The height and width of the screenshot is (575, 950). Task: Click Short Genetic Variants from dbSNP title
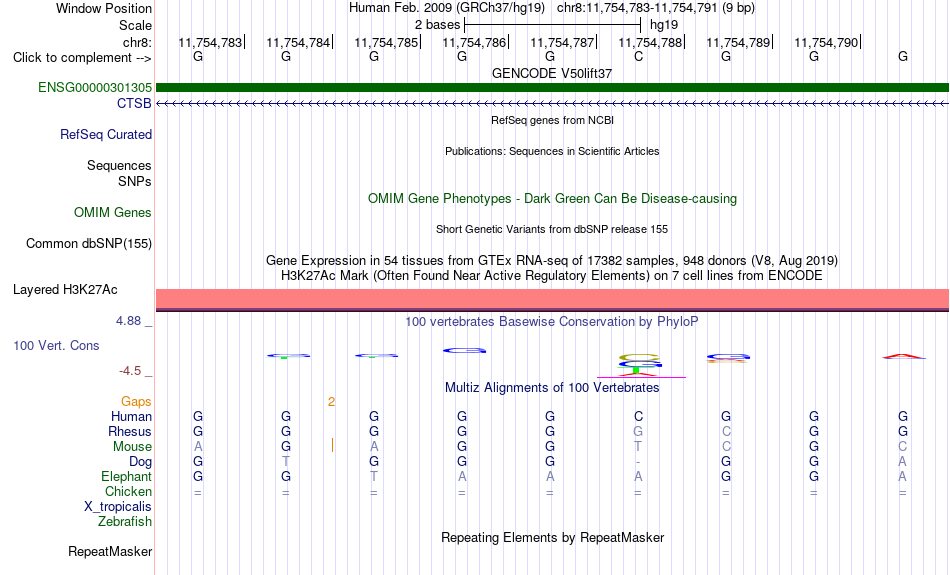[552, 229]
